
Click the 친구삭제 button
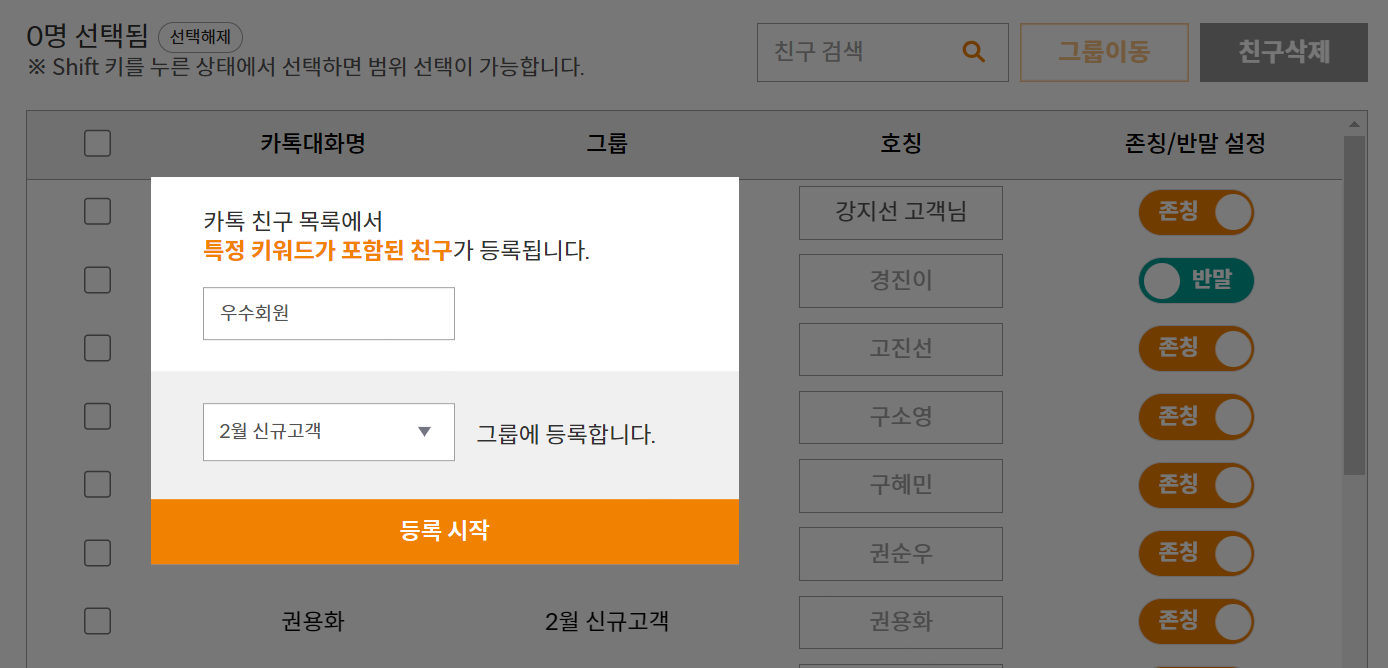point(1283,52)
